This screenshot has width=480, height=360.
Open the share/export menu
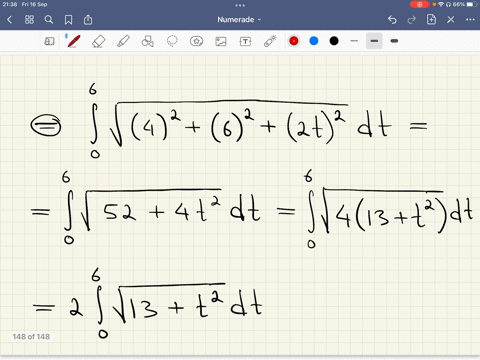[x=88, y=20]
